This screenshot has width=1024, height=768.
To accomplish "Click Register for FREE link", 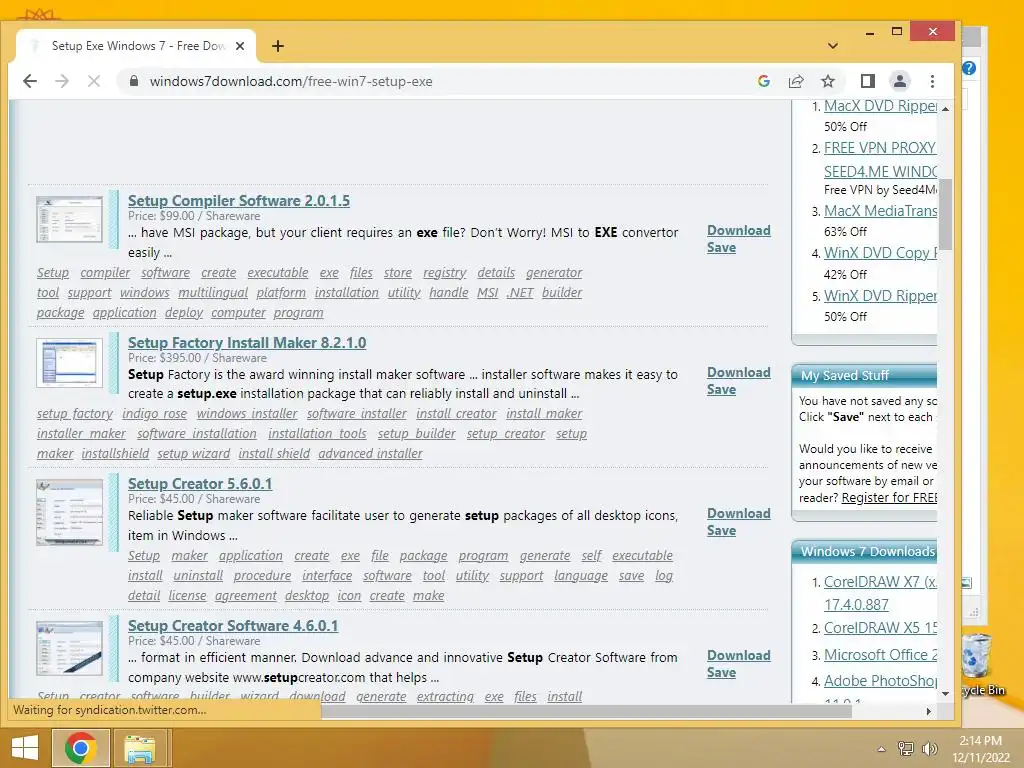I will point(889,498).
